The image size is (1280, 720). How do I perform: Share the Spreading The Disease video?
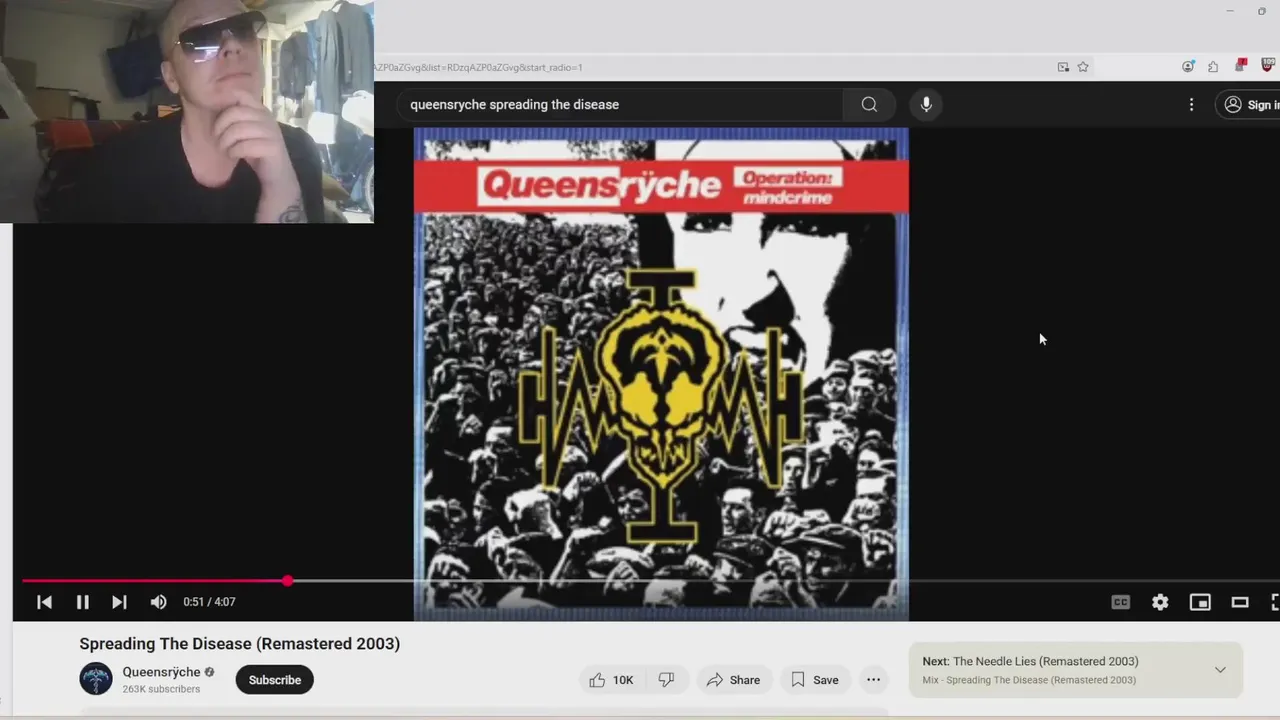(x=733, y=680)
